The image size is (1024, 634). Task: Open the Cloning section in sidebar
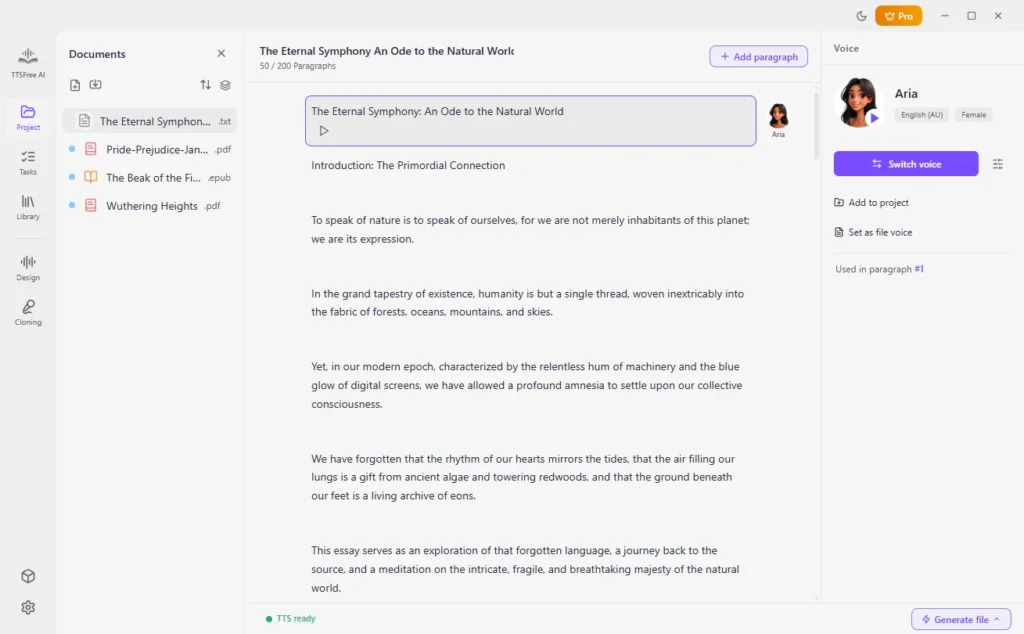click(28, 313)
